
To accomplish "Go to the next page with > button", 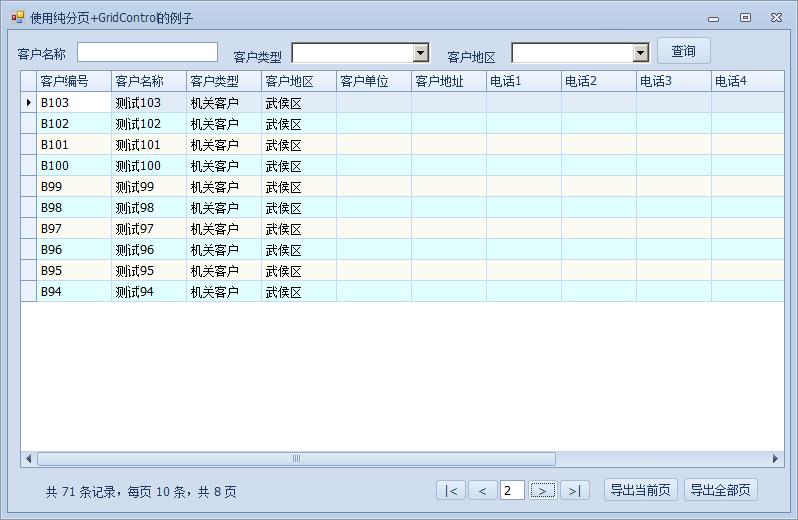I will [543, 490].
